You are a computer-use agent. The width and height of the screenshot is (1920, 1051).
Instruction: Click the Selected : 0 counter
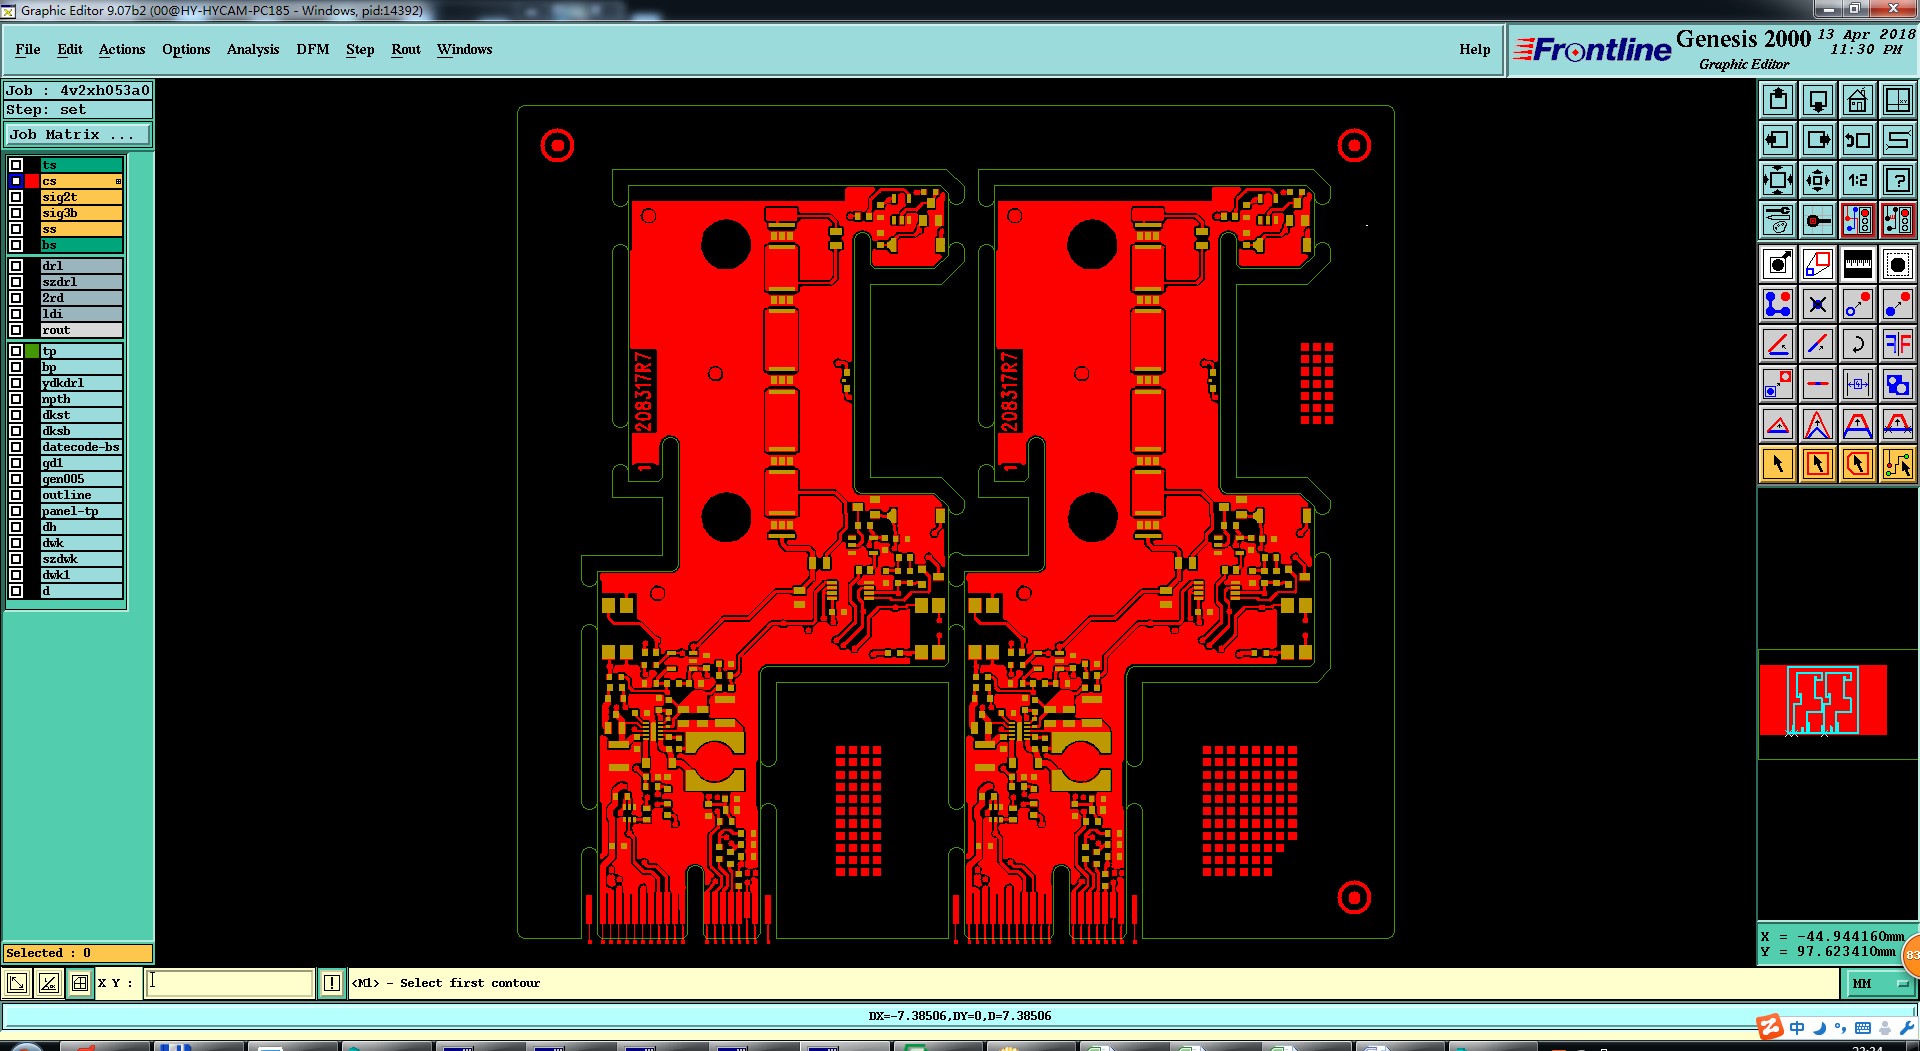pos(78,953)
